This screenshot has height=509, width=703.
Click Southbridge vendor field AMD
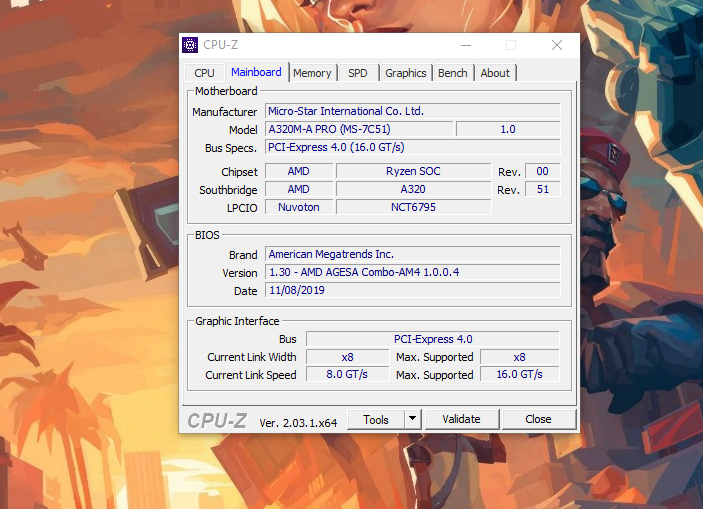point(299,189)
